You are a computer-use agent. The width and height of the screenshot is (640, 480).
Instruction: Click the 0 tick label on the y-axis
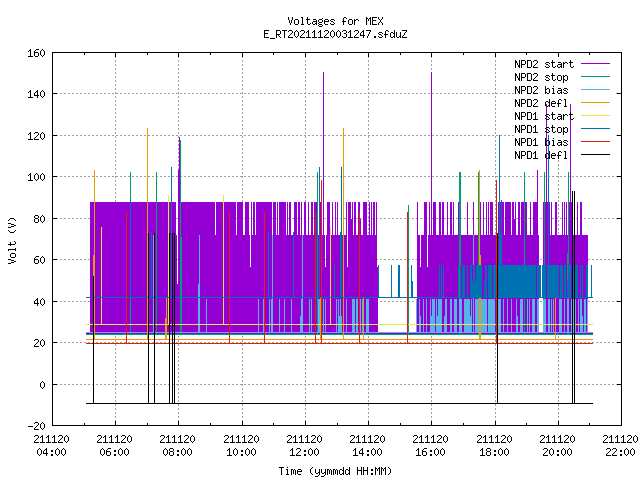point(42,385)
